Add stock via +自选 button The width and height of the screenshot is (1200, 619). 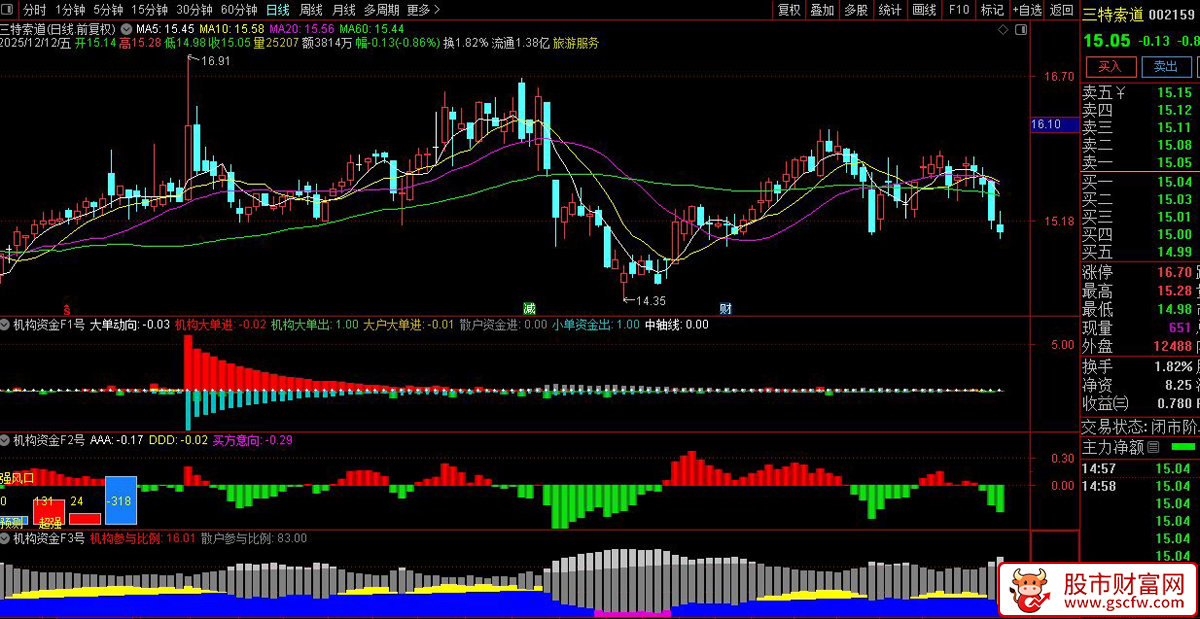point(1027,10)
